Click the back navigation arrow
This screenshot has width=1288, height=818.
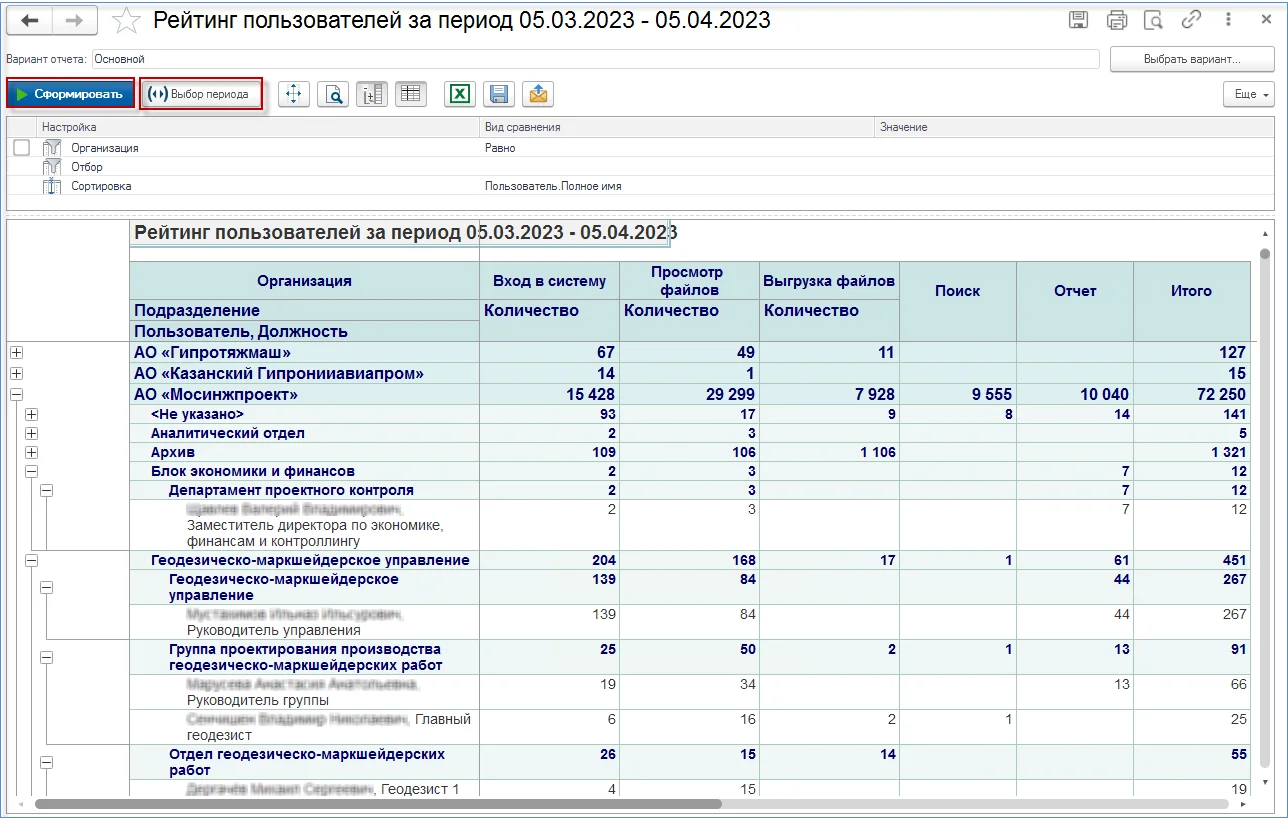click(30, 20)
